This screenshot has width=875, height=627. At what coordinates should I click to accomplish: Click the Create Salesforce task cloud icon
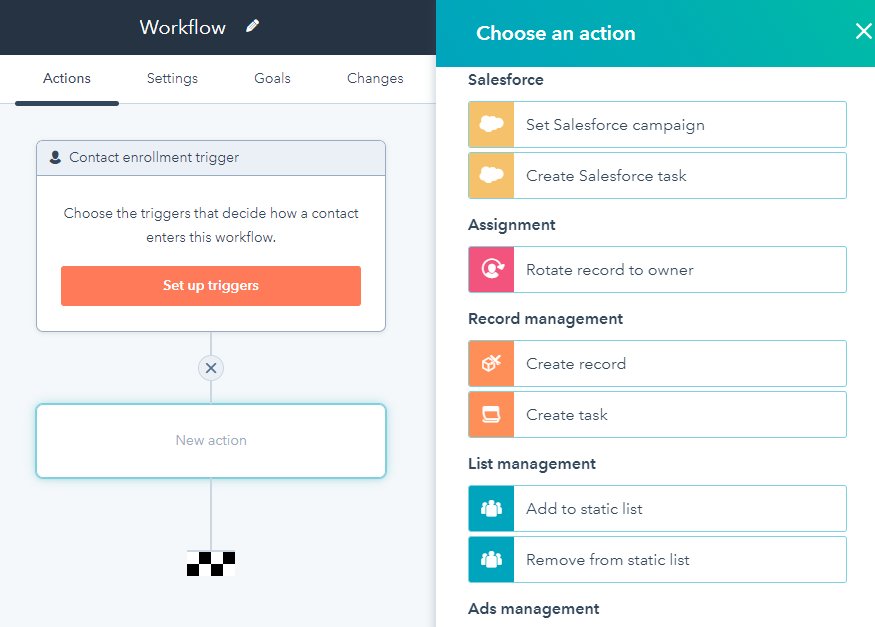[491, 176]
